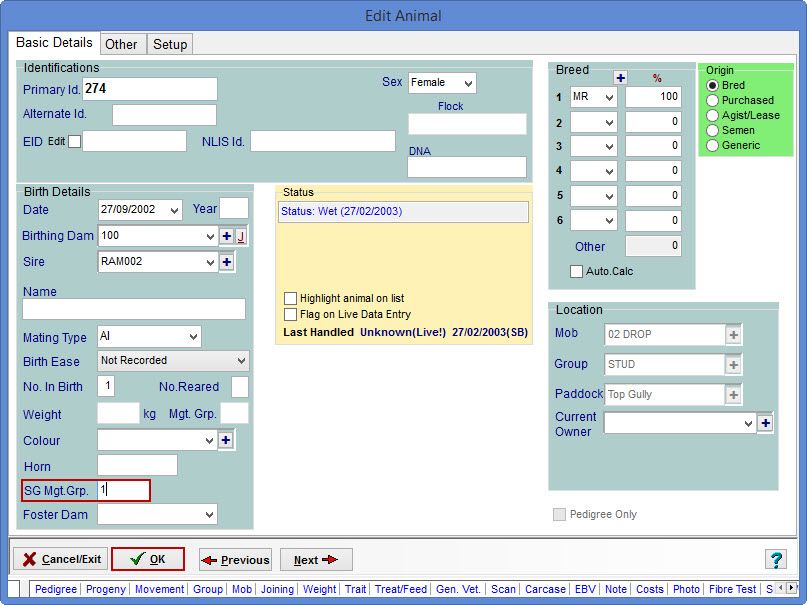Click the birth Weight field
This screenshot has width=807, height=605.
[x=118, y=413]
